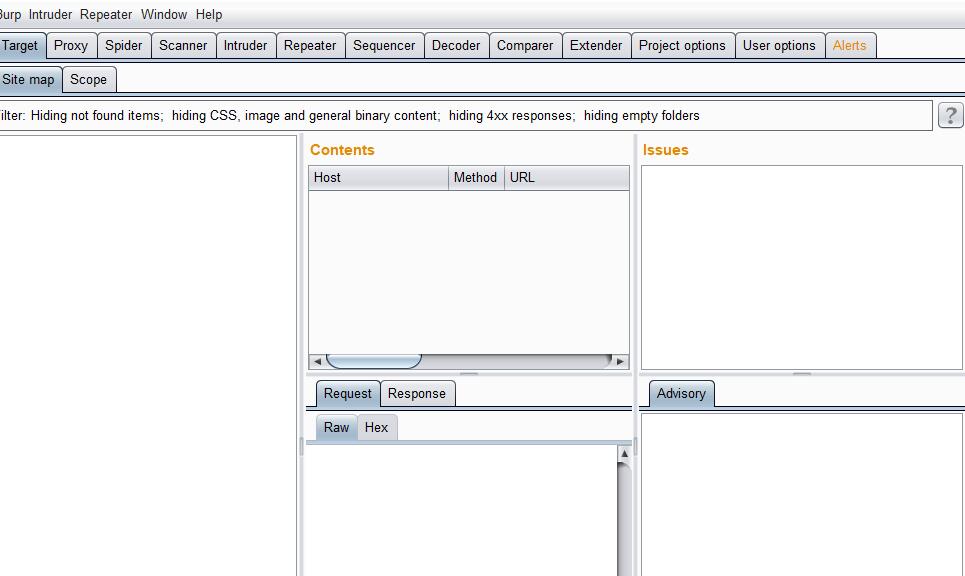
Task: Click the site map filter bar
Action: pos(465,116)
